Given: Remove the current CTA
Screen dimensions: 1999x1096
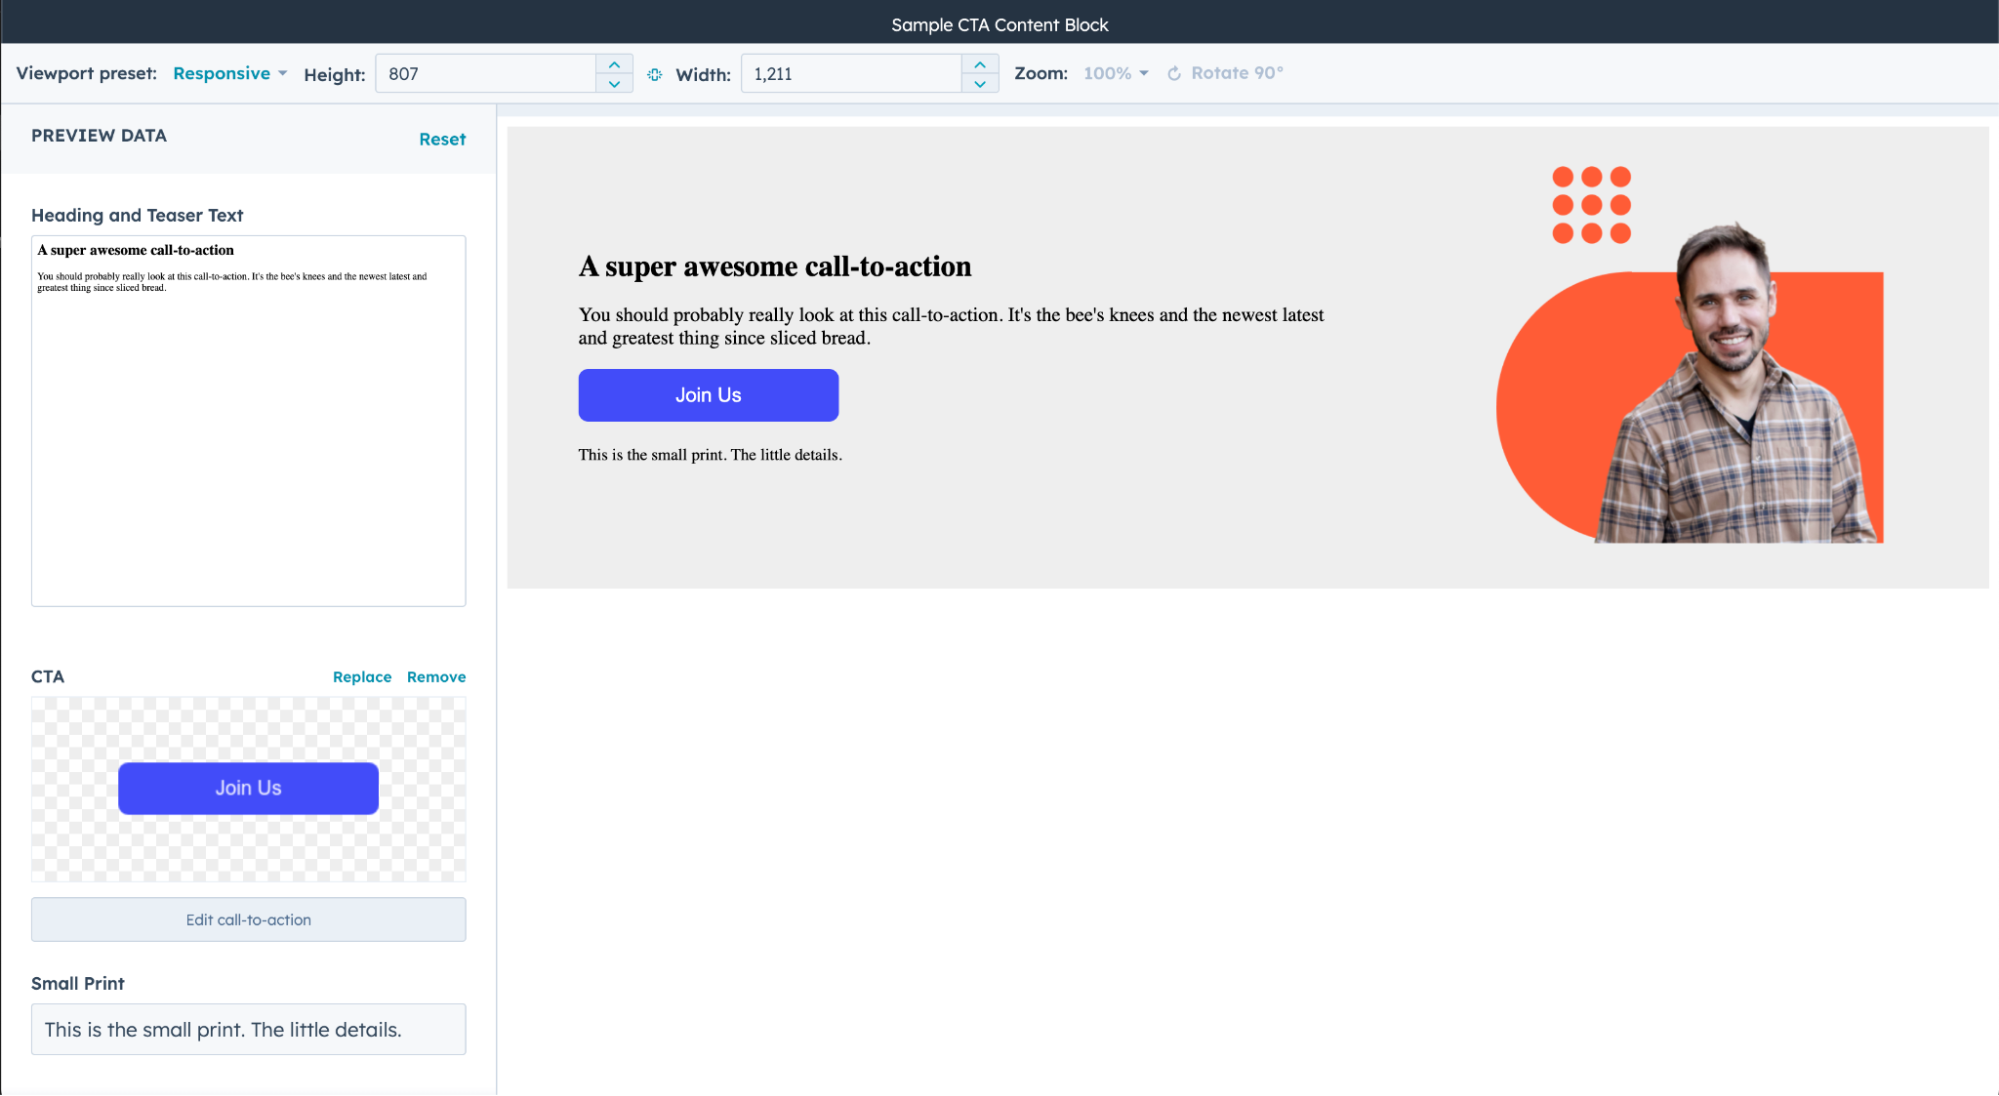Looking at the screenshot, I should click(436, 676).
